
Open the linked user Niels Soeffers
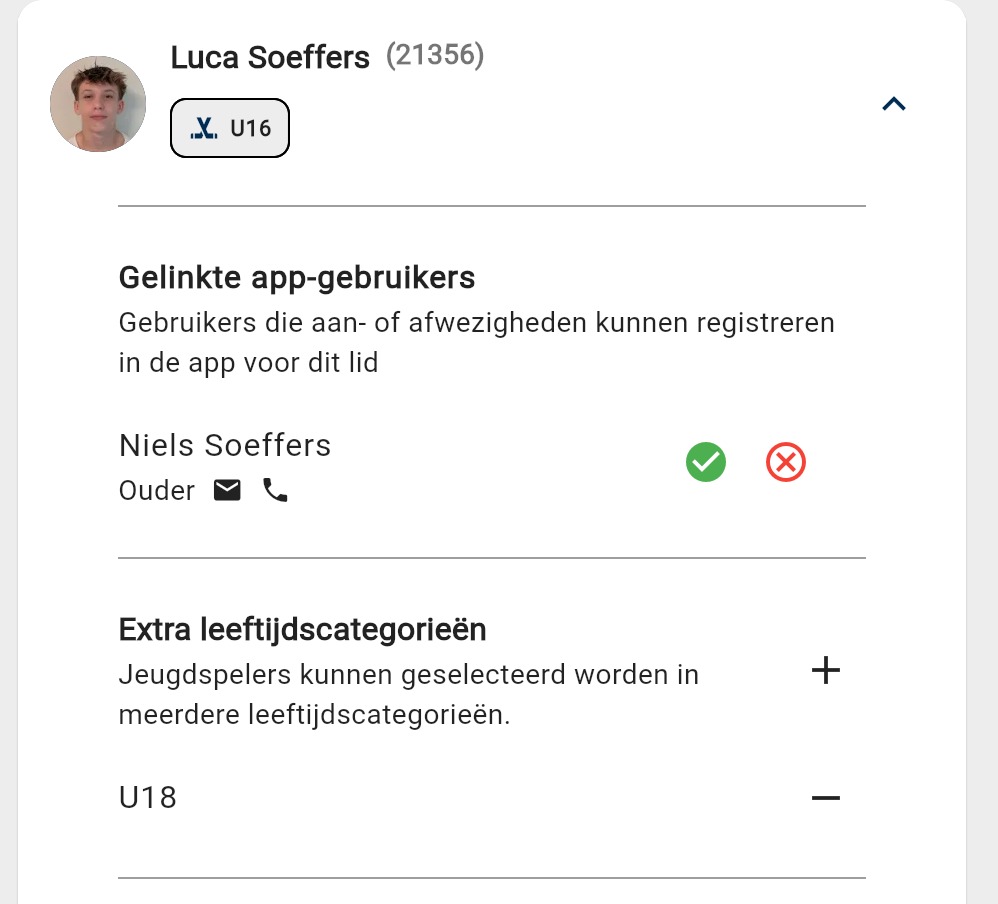coord(225,445)
